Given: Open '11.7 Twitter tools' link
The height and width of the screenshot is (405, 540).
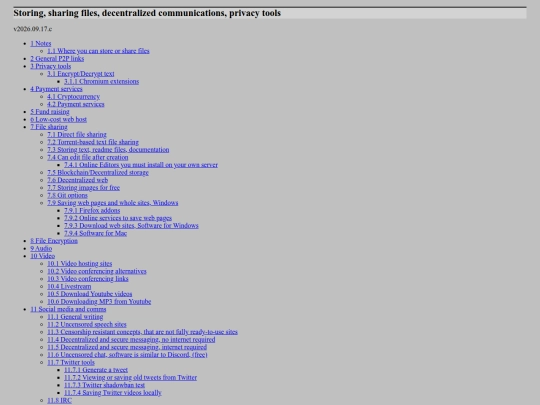Looking at the screenshot, I should click(x=71, y=362).
